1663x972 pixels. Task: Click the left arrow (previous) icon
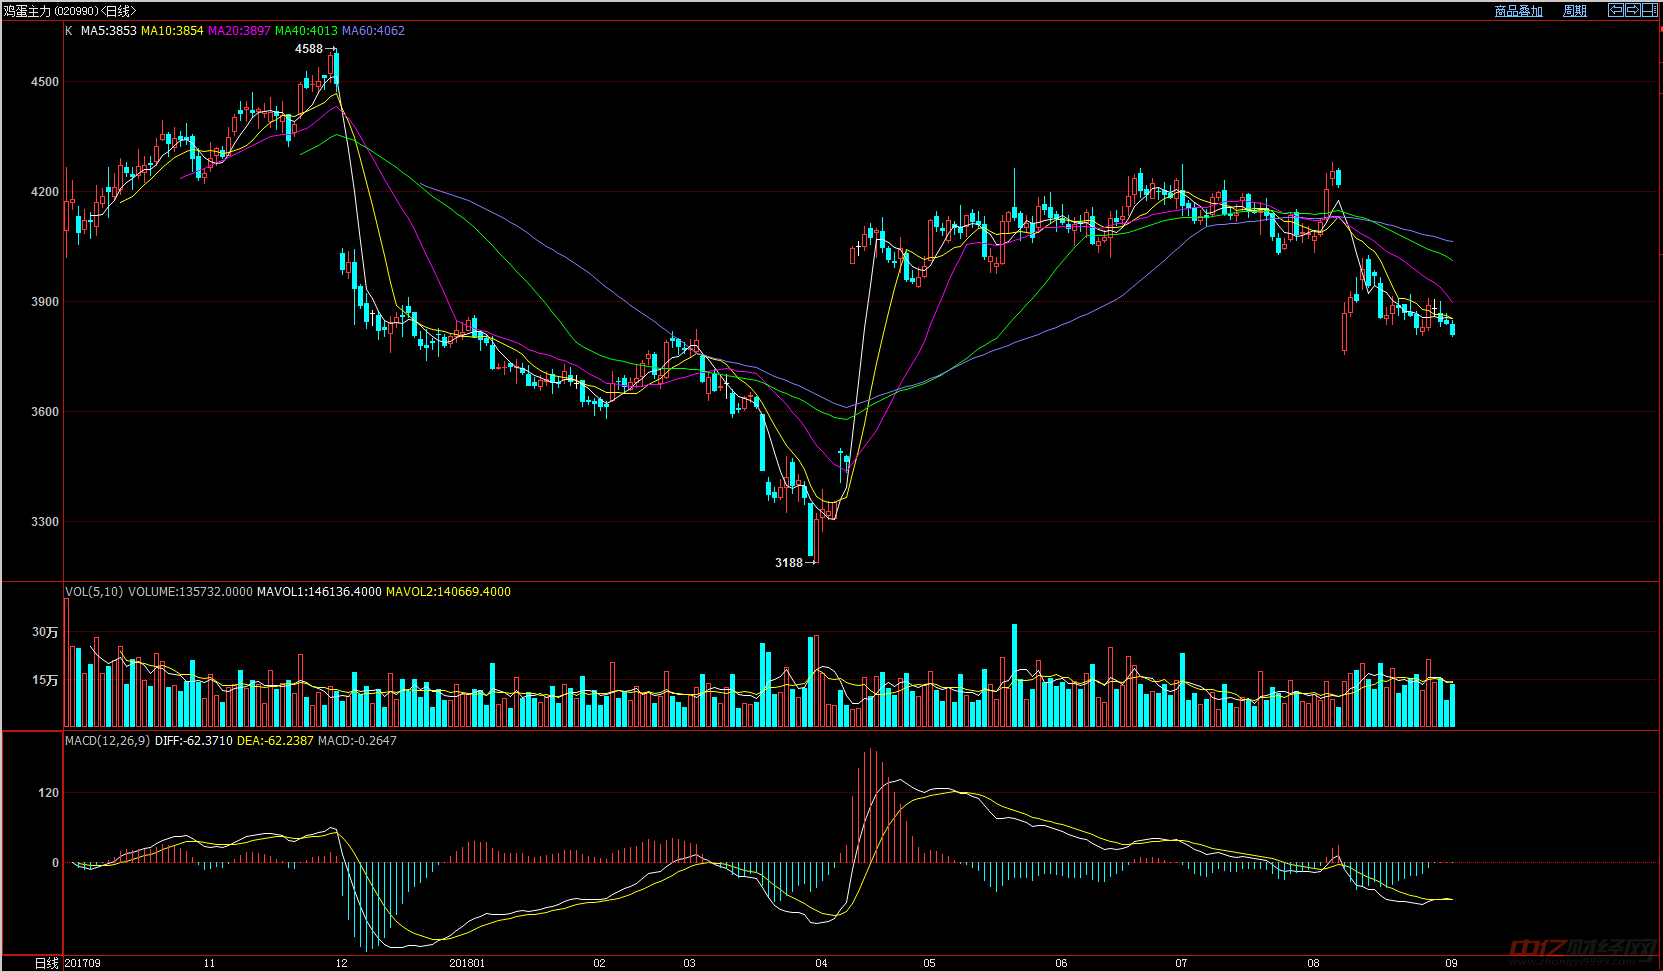coord(1615,10)
